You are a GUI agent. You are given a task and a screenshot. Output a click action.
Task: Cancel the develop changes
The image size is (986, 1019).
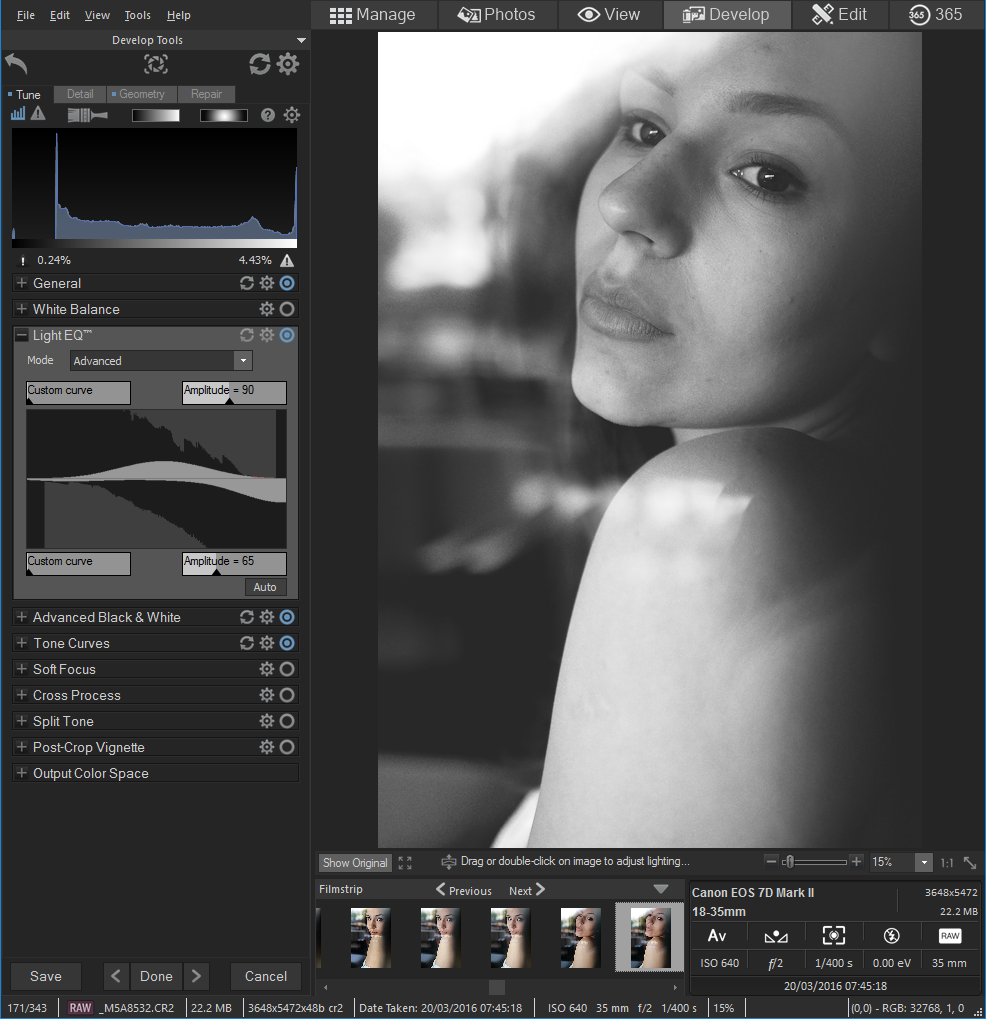266,976
